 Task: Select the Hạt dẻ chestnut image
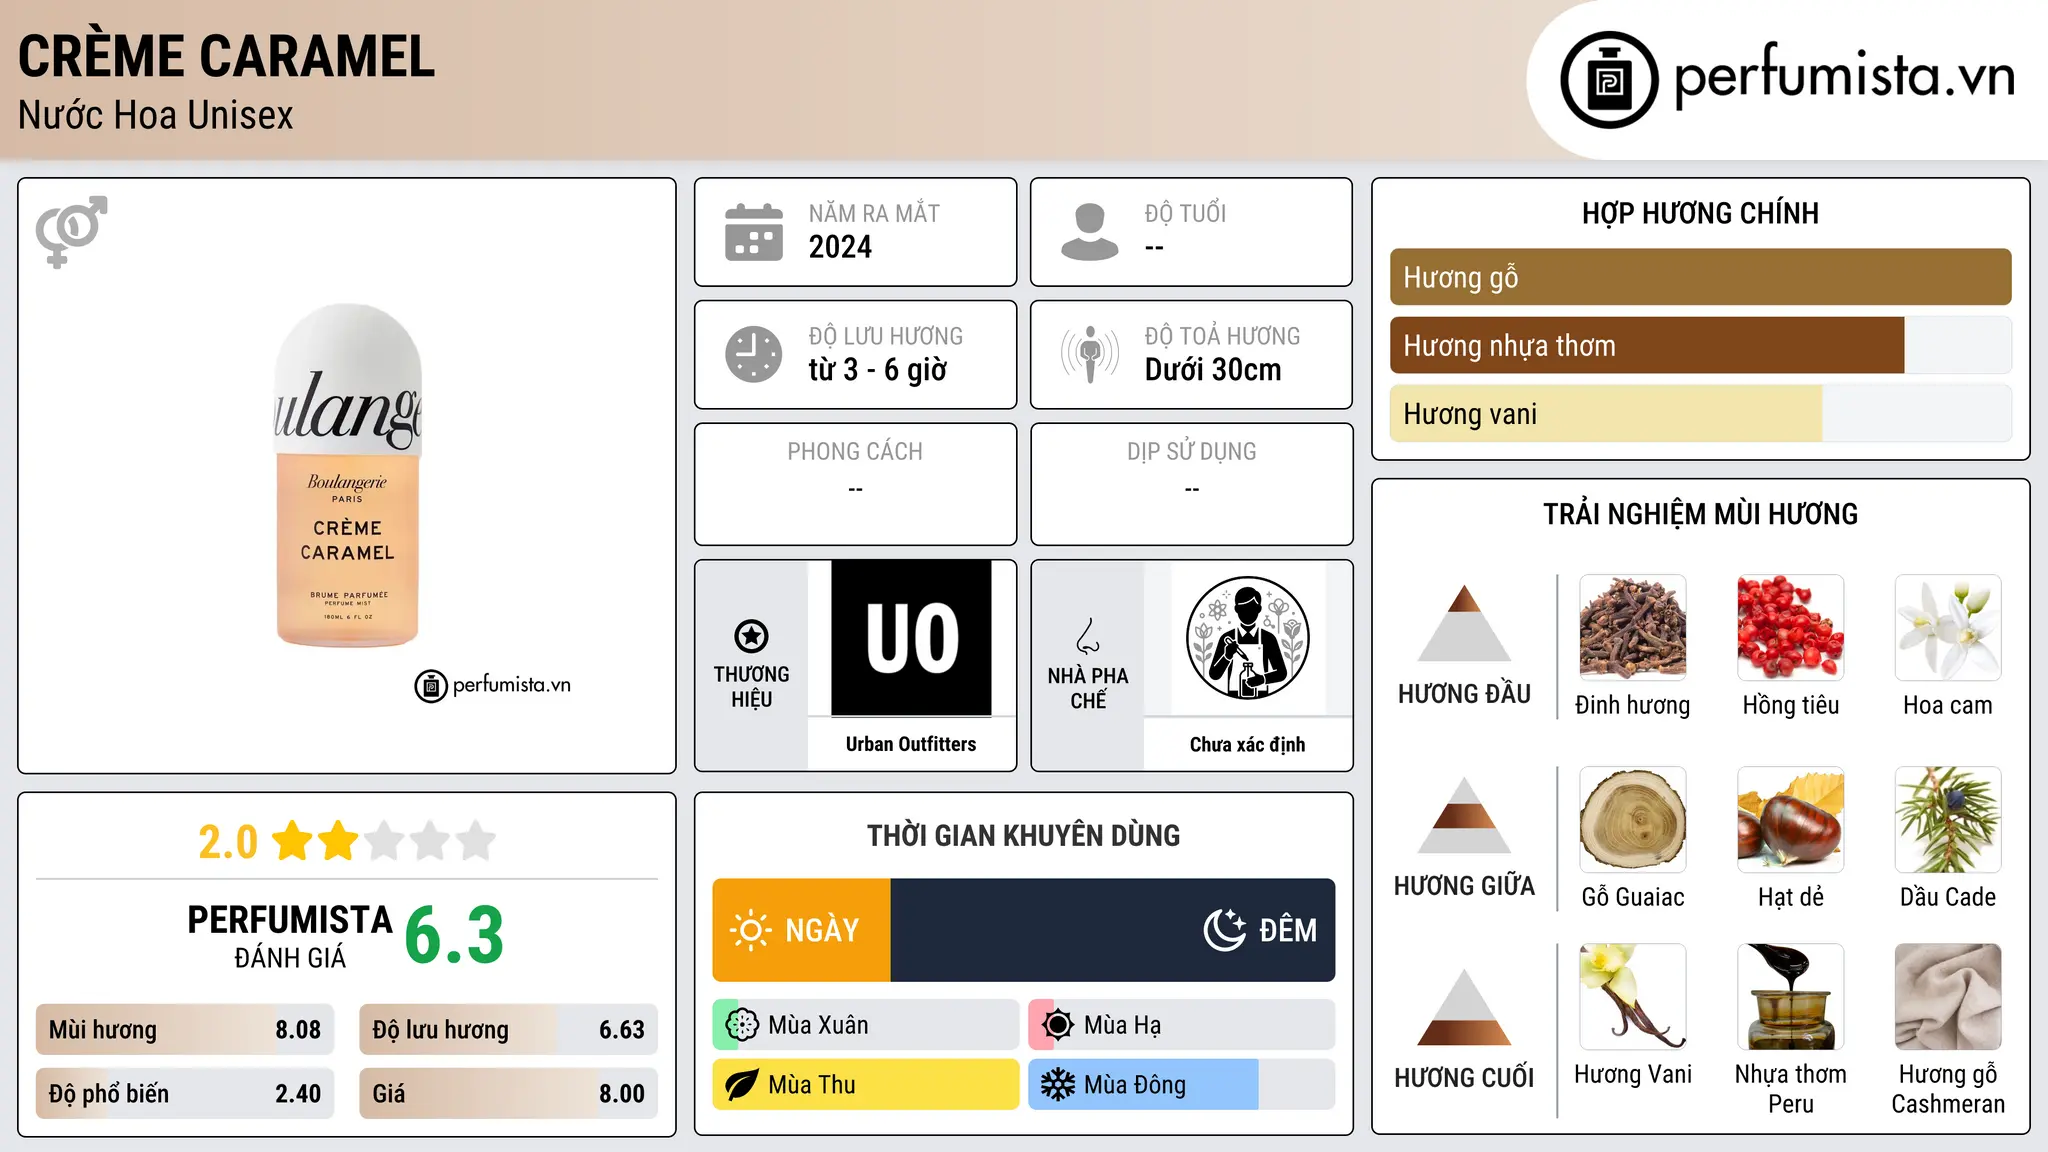tap(1791, 820)
